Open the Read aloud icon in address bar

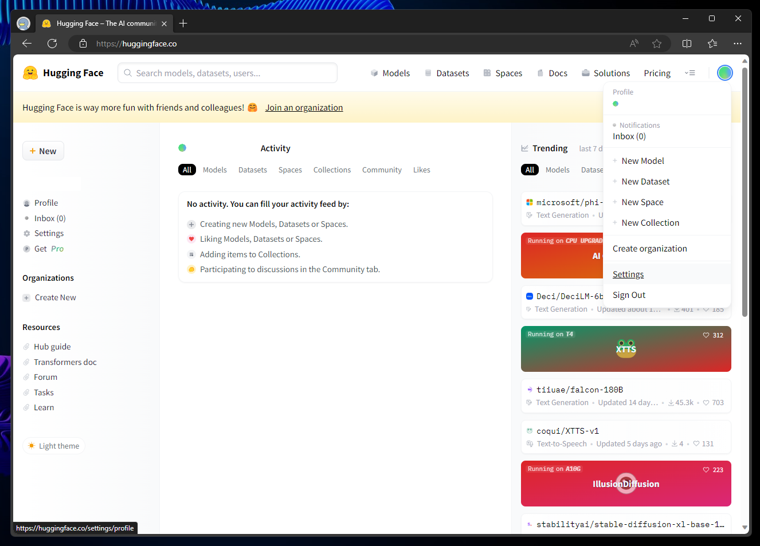[633, 44]
